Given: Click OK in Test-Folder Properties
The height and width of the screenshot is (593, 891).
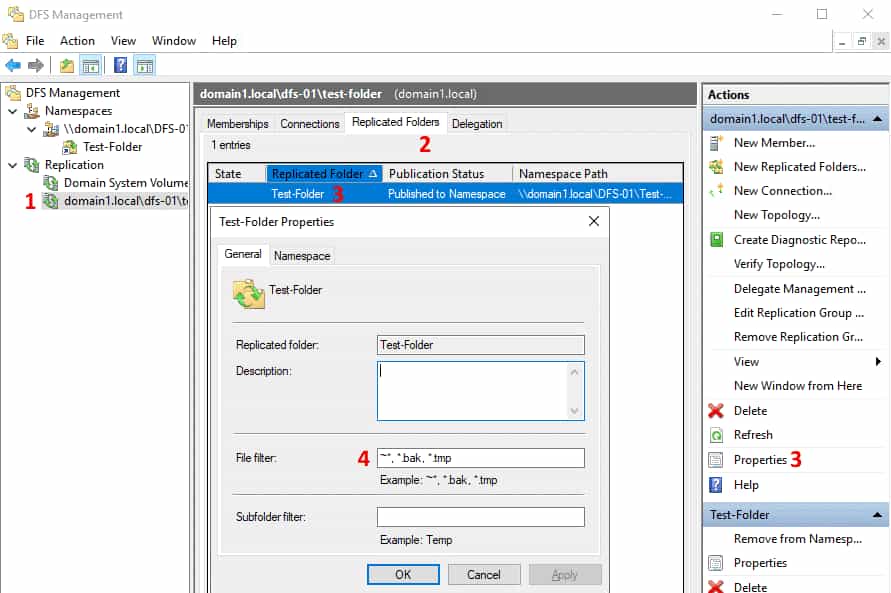Looking at the screenshot, I should click(403, 574).
